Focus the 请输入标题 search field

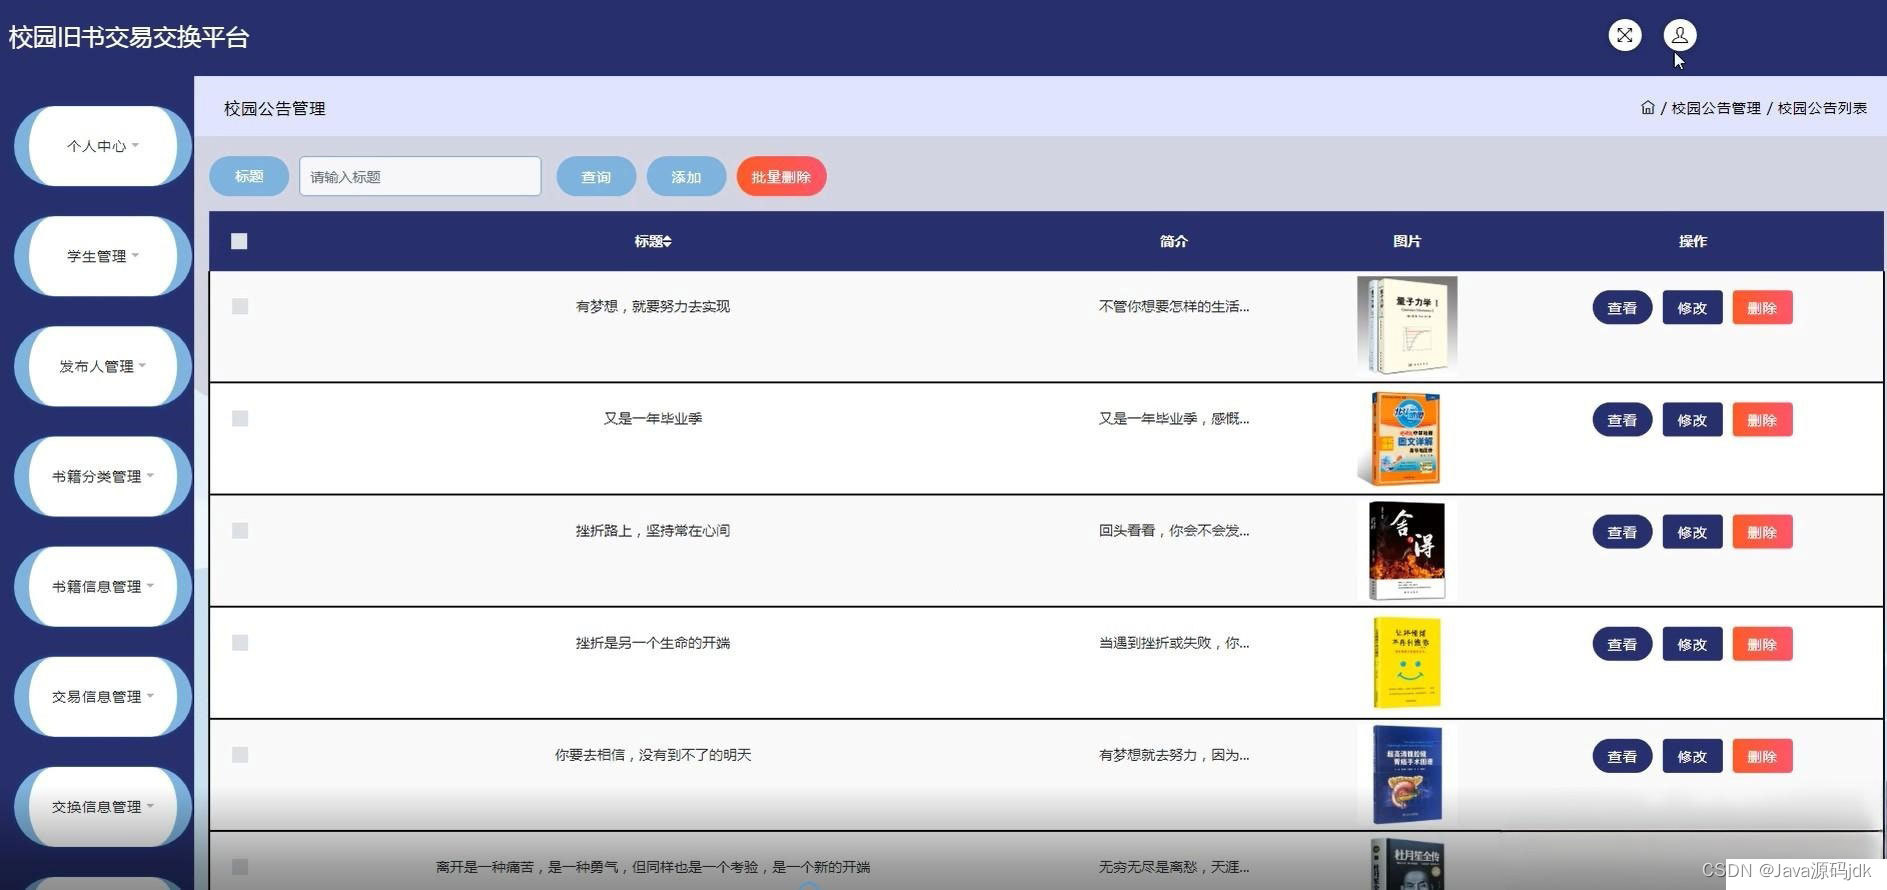[x=420, y=176]
